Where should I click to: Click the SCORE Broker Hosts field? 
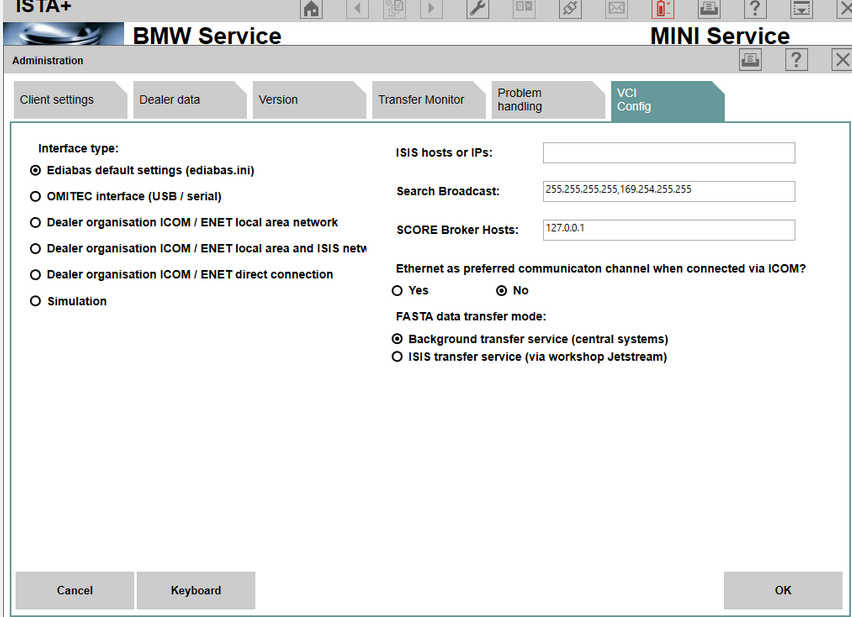(669, 230)
